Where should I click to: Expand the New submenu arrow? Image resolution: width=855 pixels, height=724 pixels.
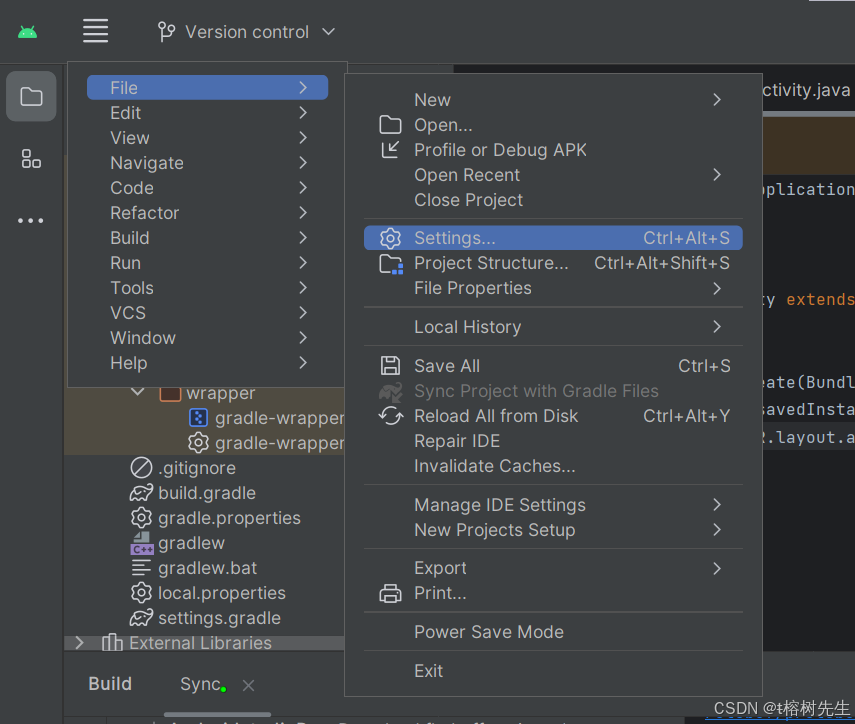(x=717, y=100)
